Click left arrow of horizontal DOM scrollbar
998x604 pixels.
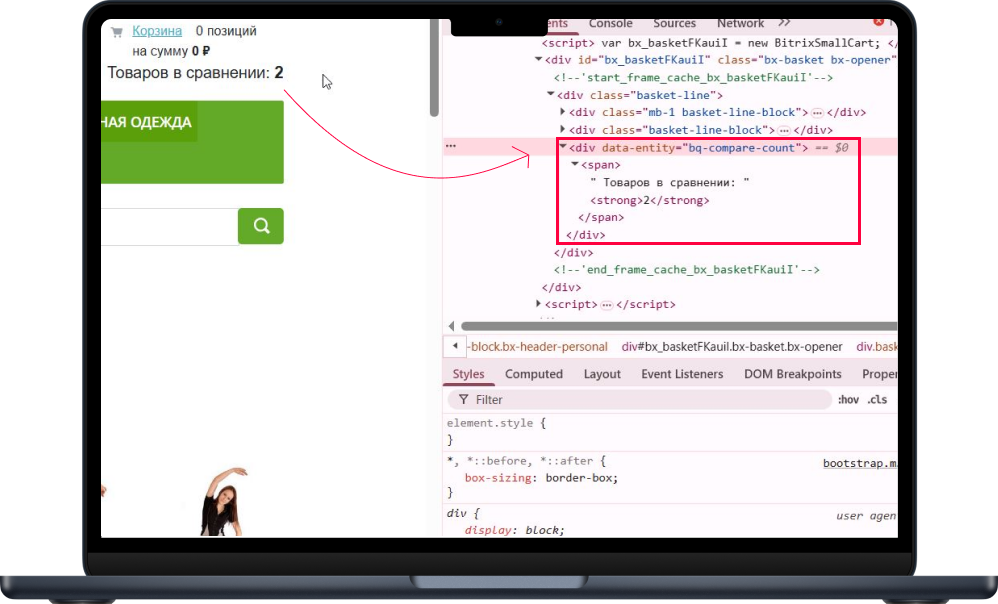coord(452,326)
